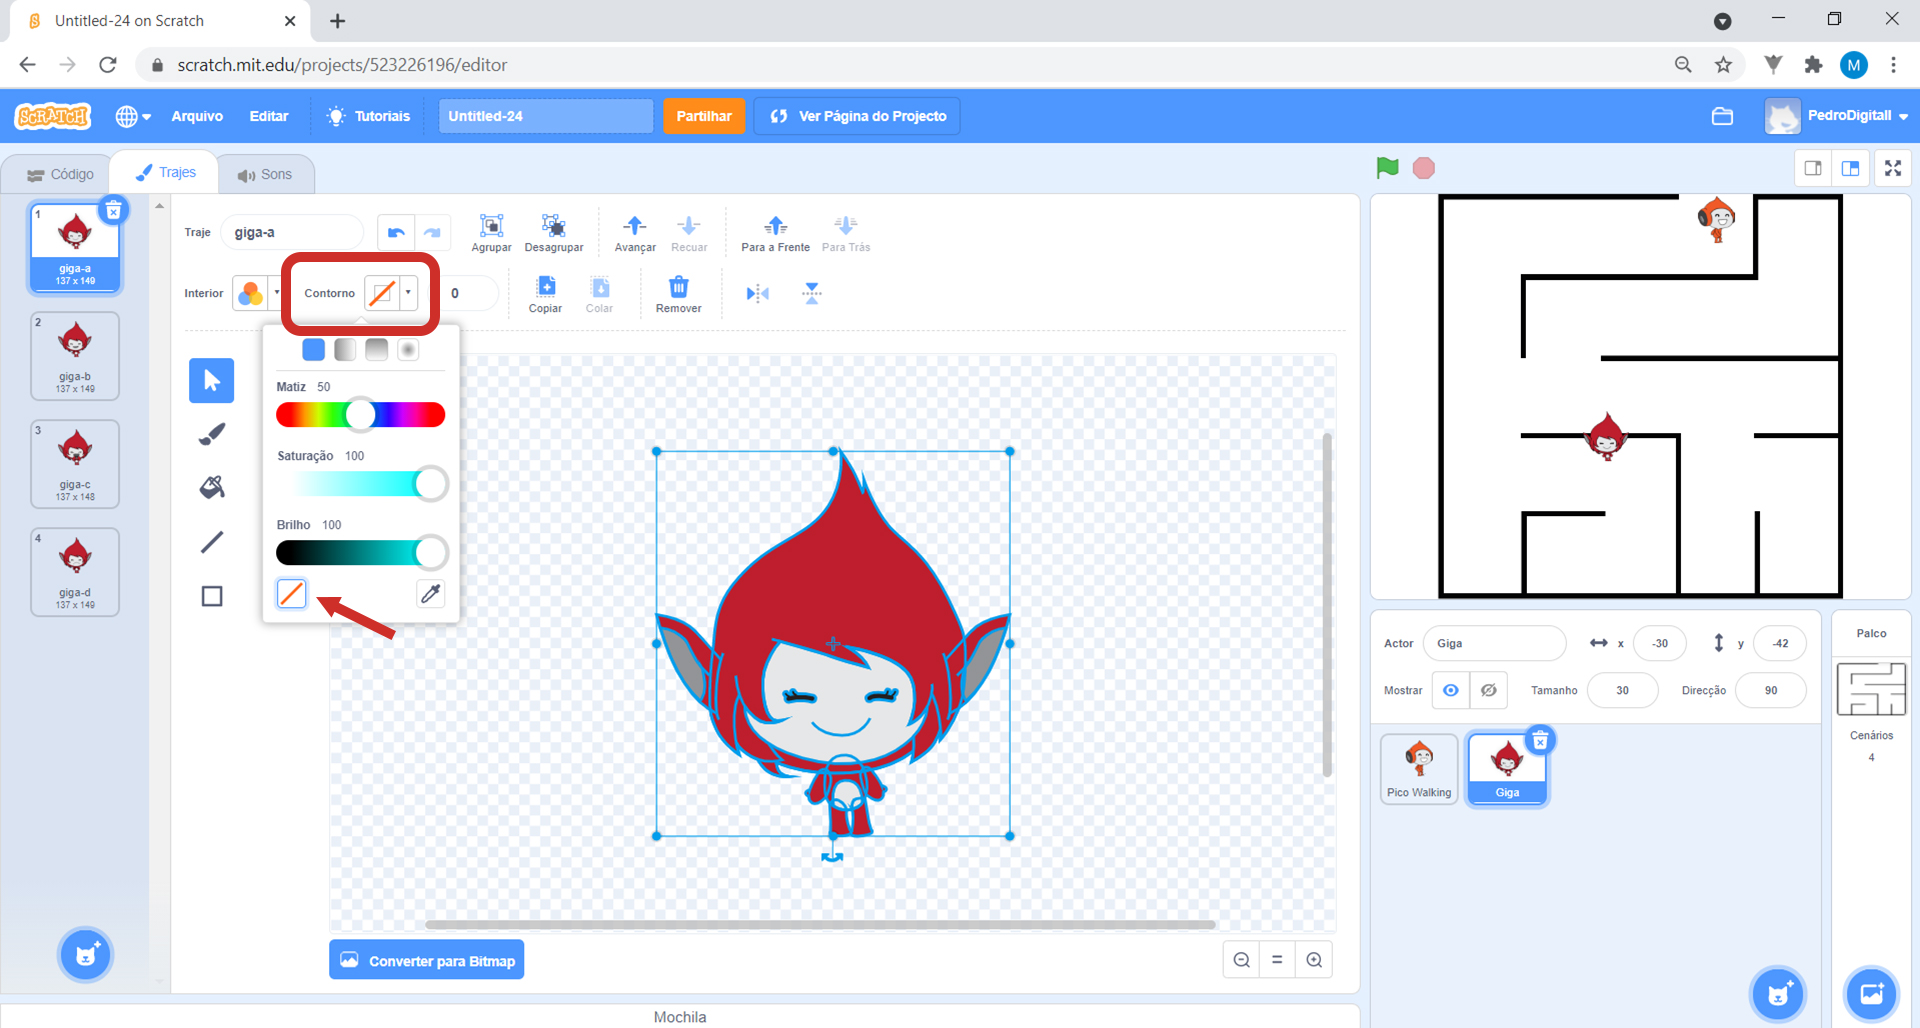This screenshot has width=1920, height=1028.
Task: Select radial gradient fill style
Action: (408, 349)
